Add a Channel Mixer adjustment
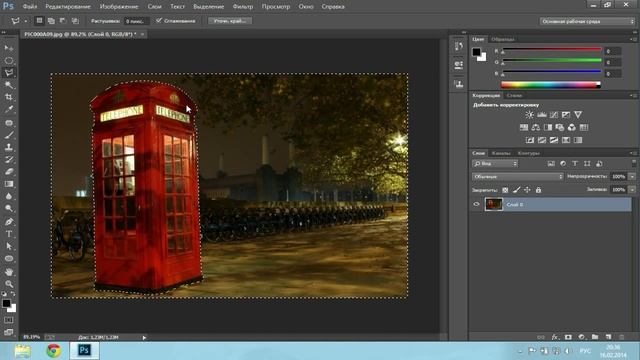Image resolution: width=640 pixels, height=360 pixels. point(572,127)
